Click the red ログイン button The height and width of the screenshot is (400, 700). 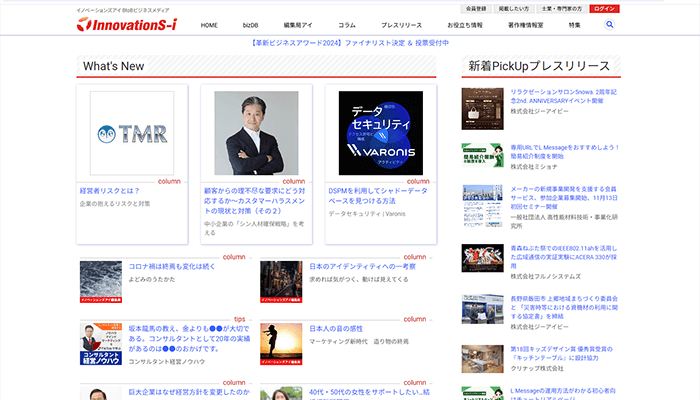click(x=604, y=8)
